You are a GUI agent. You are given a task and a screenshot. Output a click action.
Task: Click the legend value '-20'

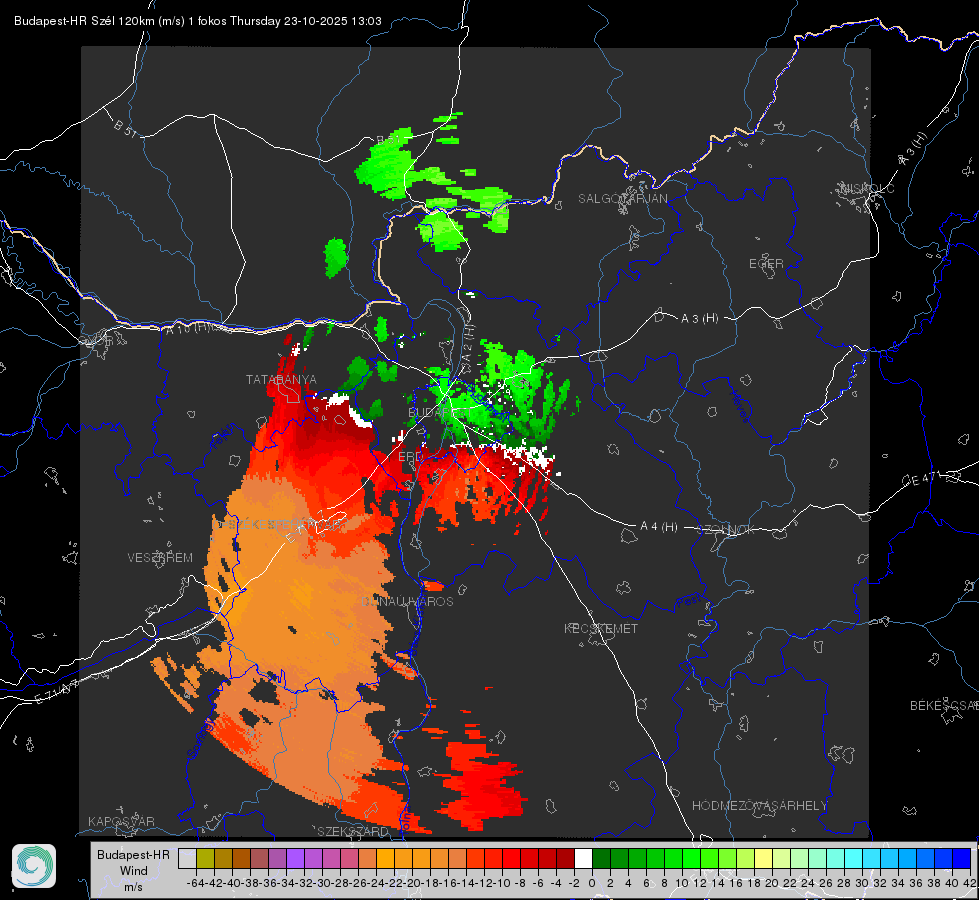[x=411, y=883]
